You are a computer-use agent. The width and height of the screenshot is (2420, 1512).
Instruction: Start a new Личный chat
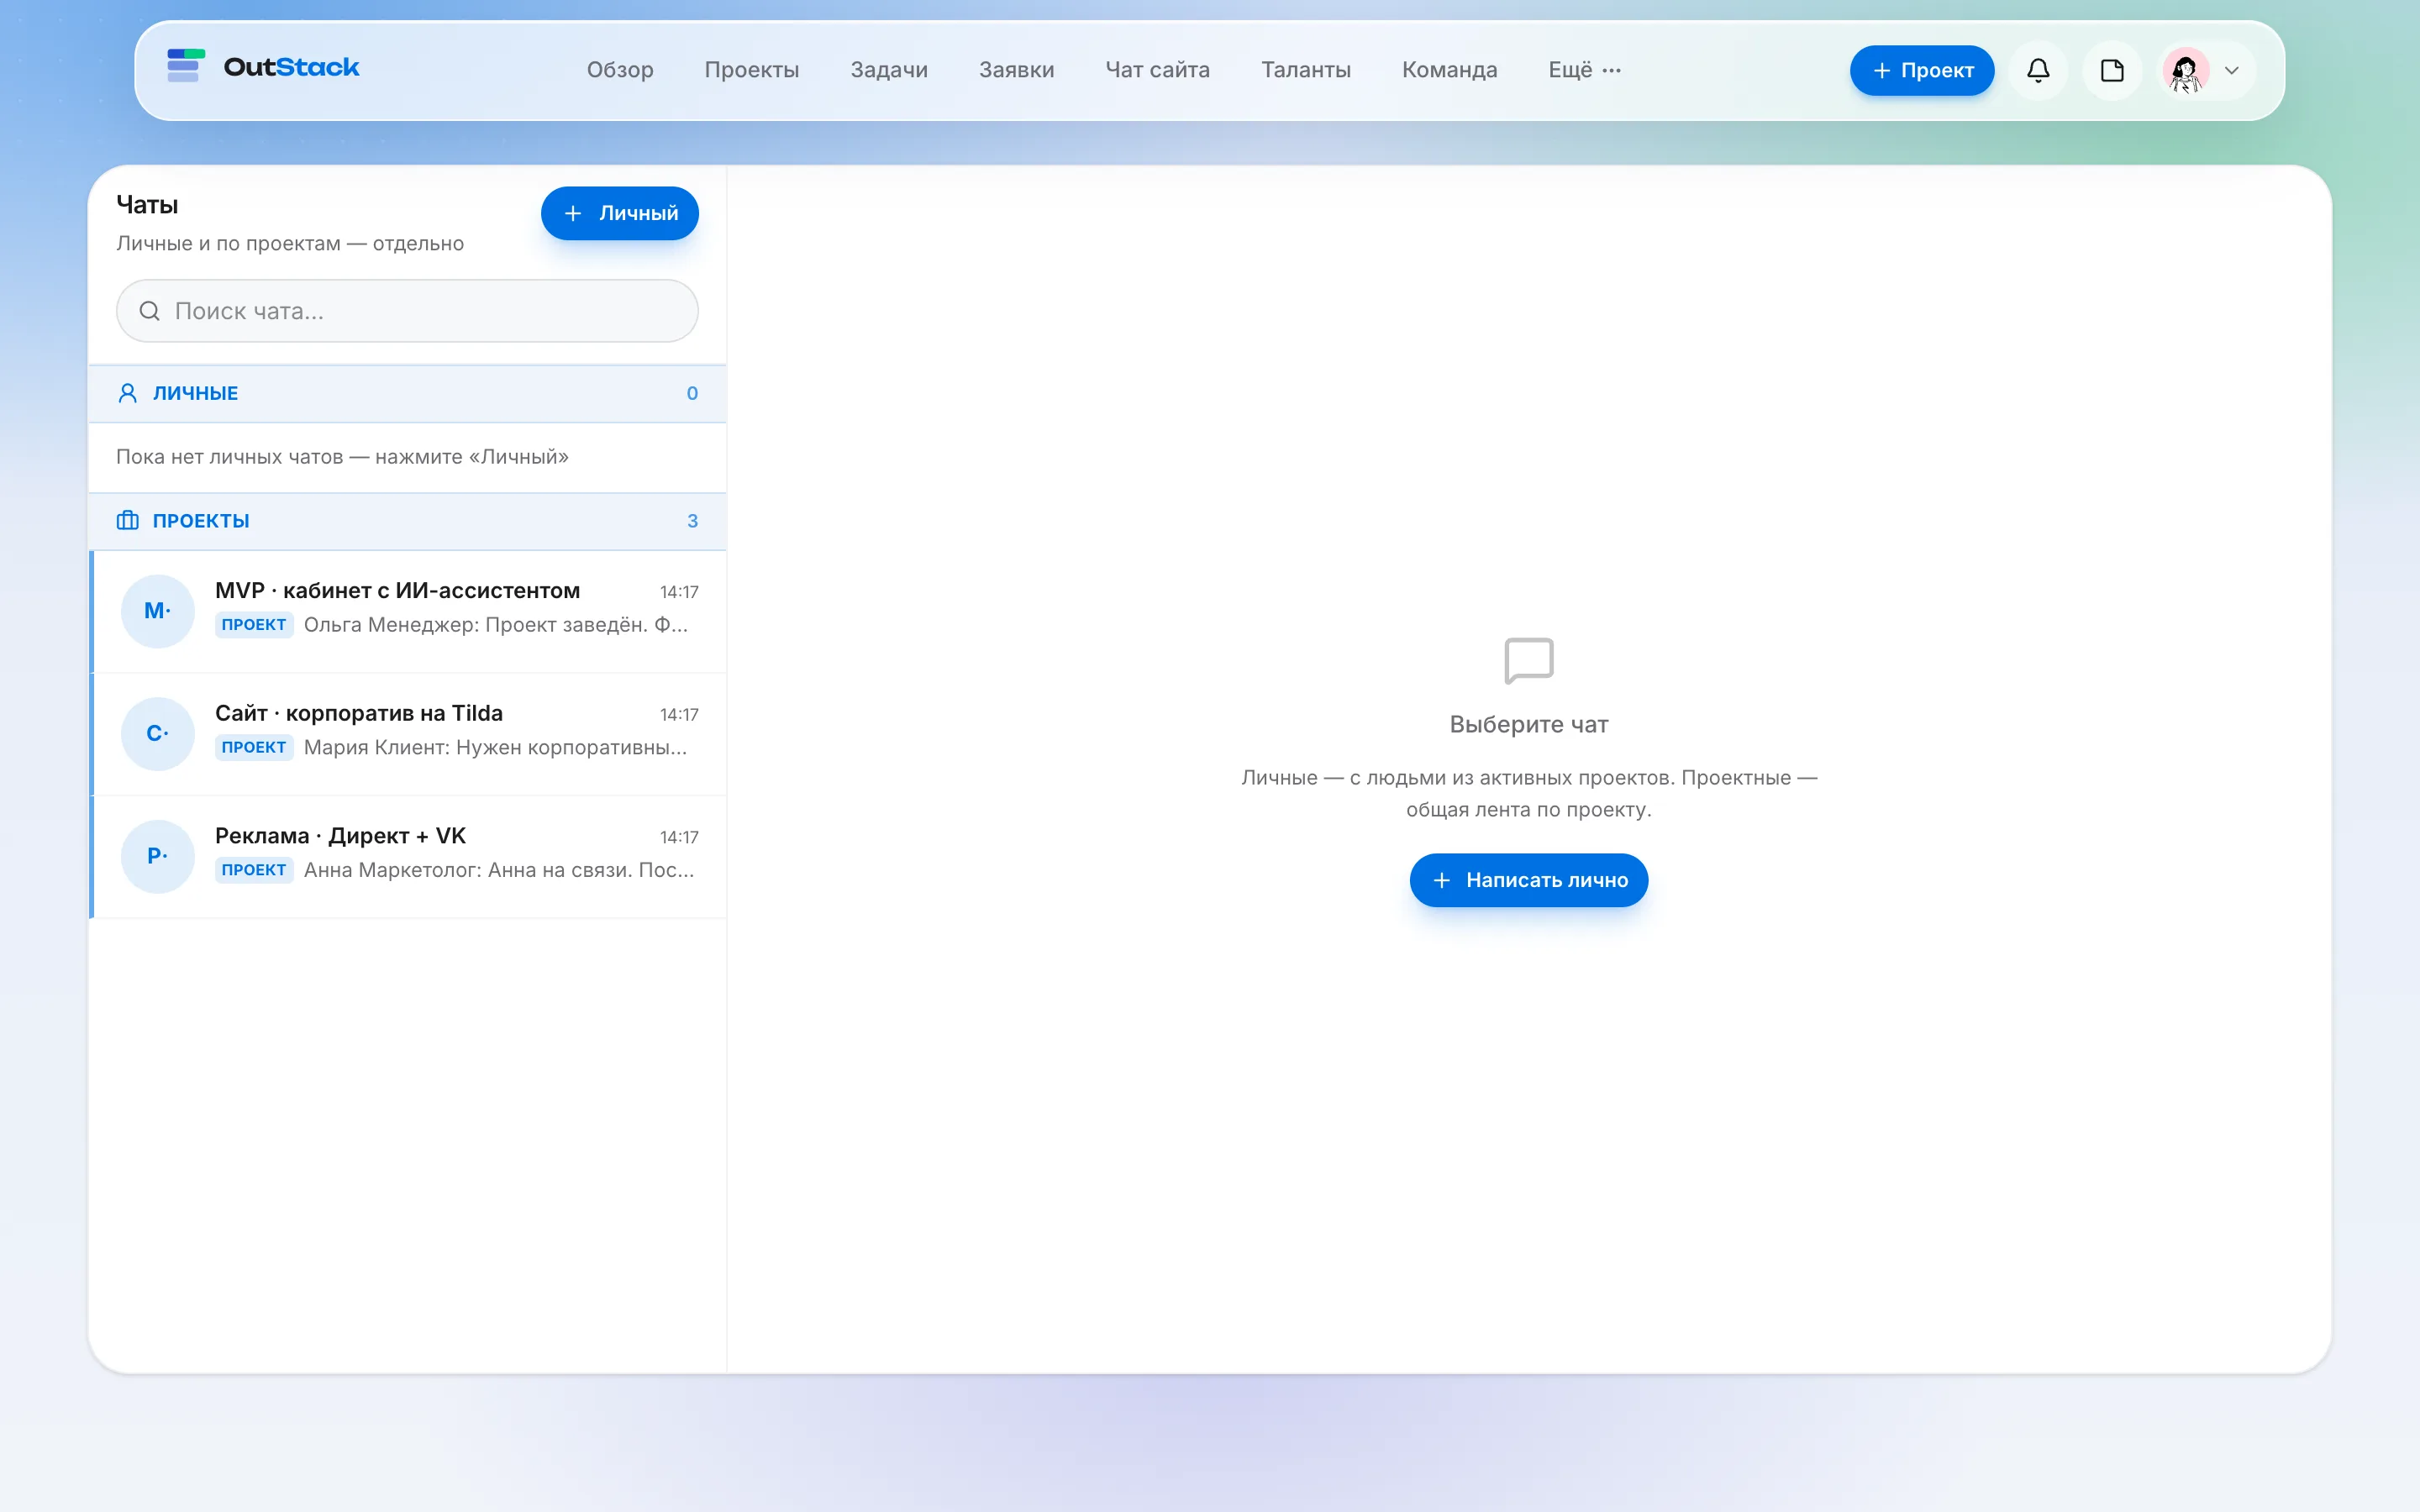[x=619, y=213]
